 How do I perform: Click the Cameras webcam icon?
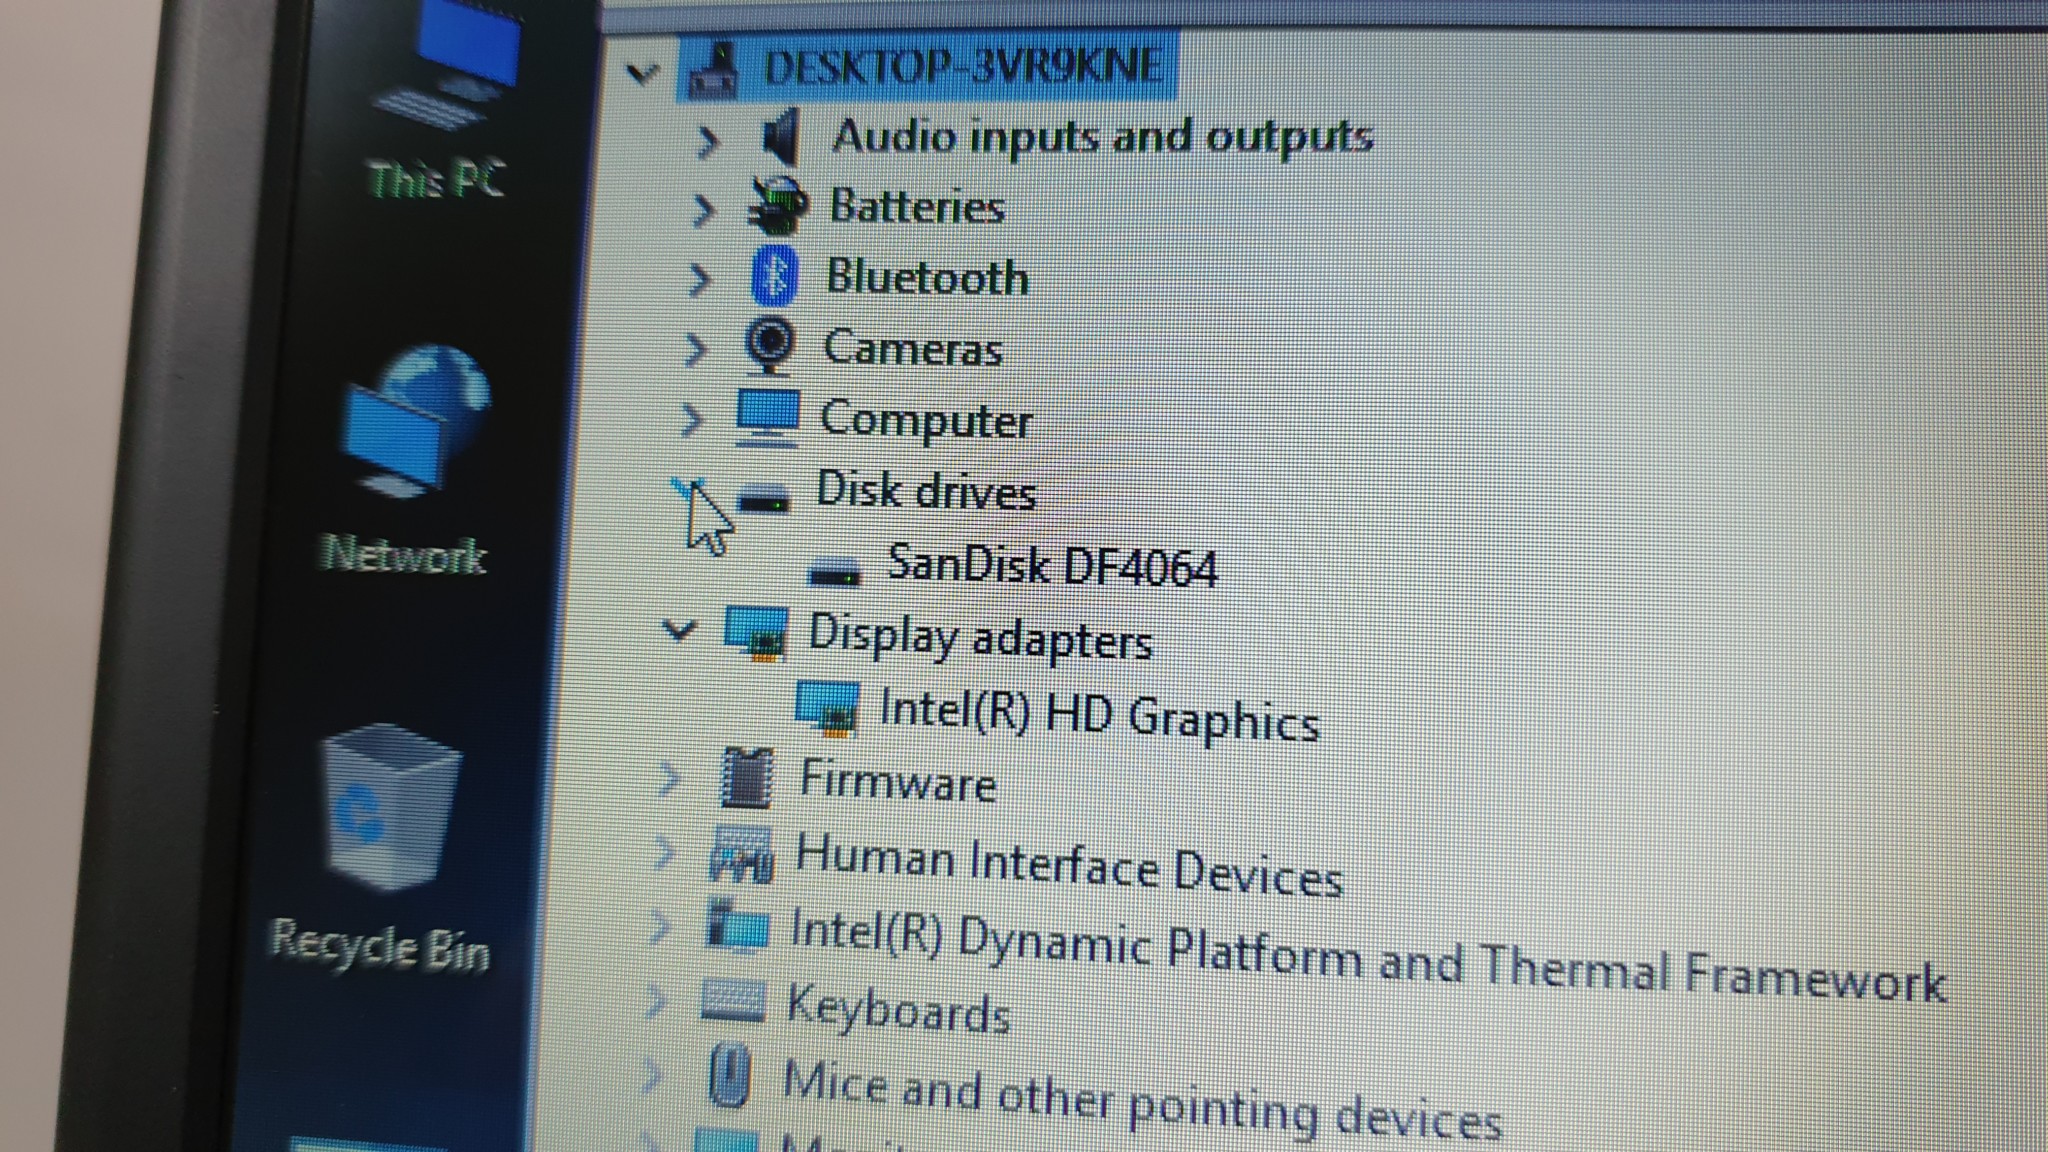point(770,346)
